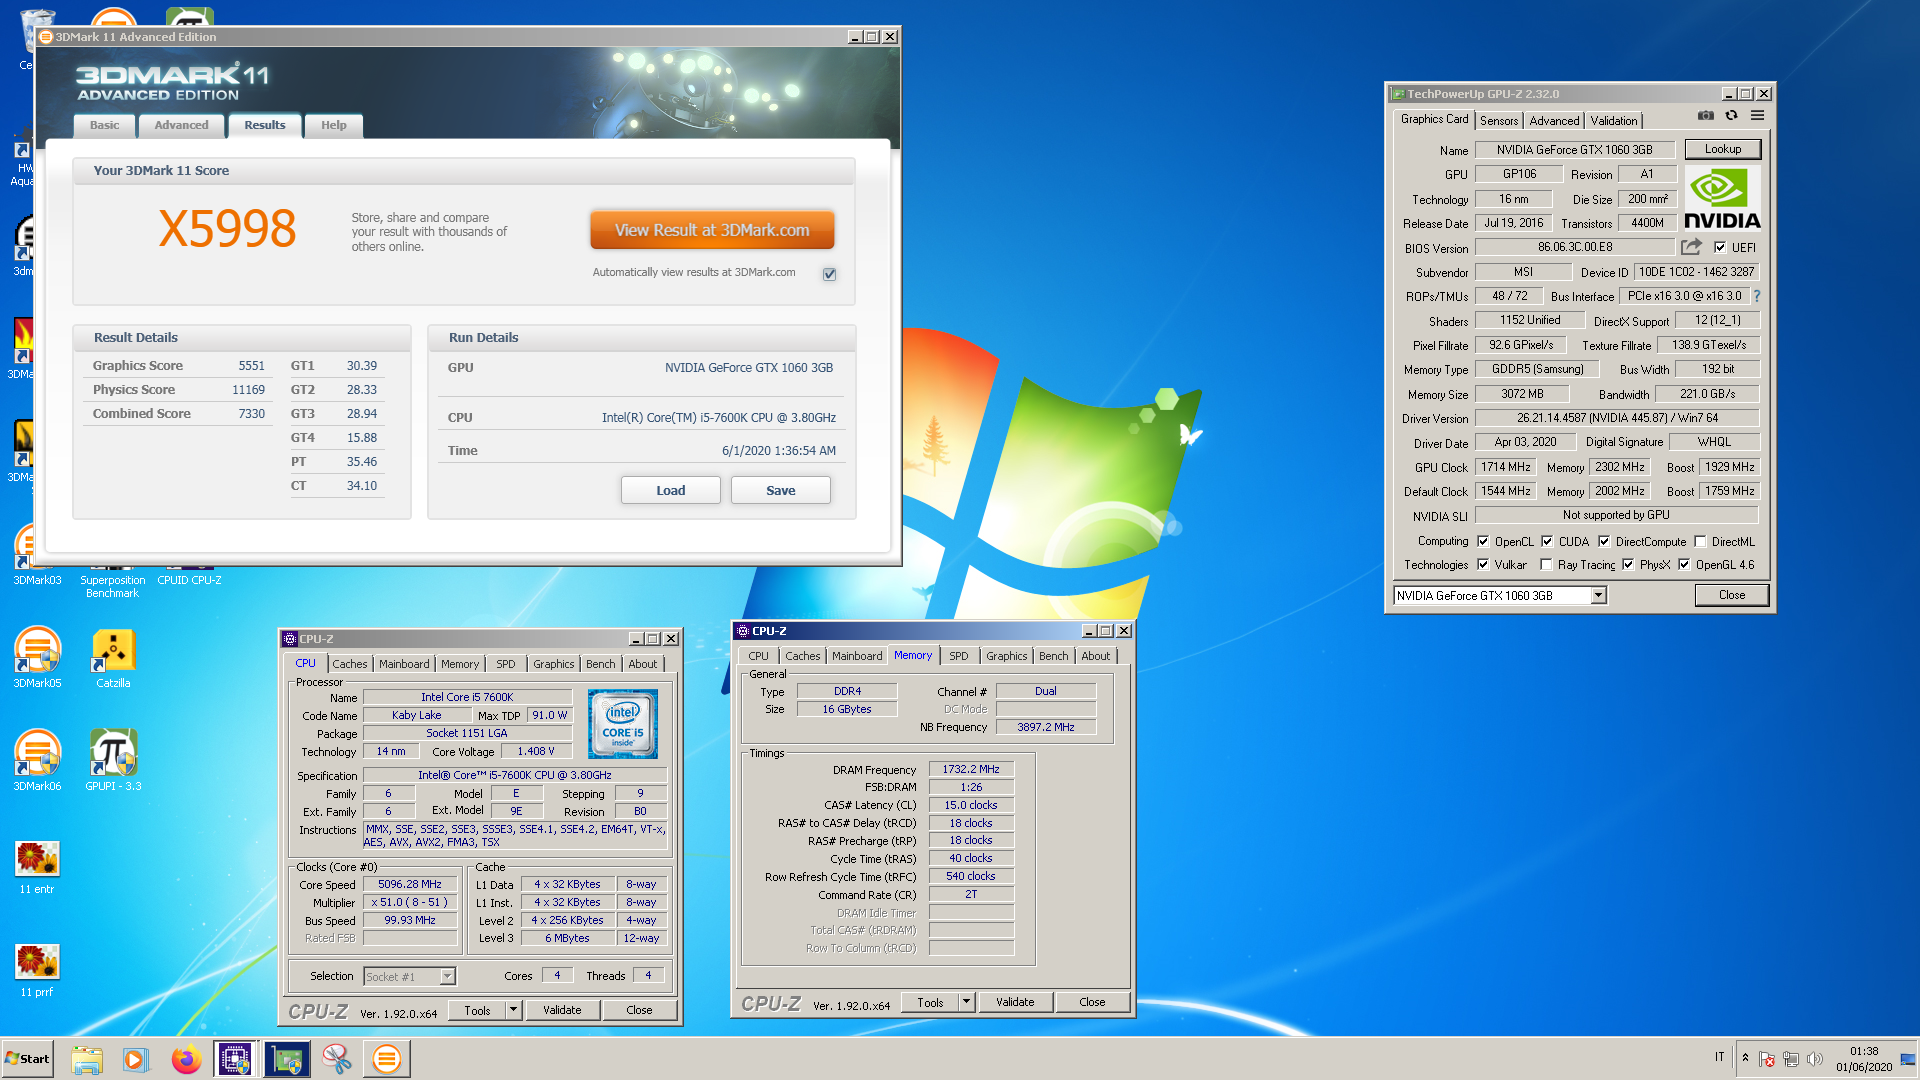The width and height of the screenshot is (1920, 1080).
Task: Open the Catzilla desktop shortcut
Action: click(x=113, y=657)
